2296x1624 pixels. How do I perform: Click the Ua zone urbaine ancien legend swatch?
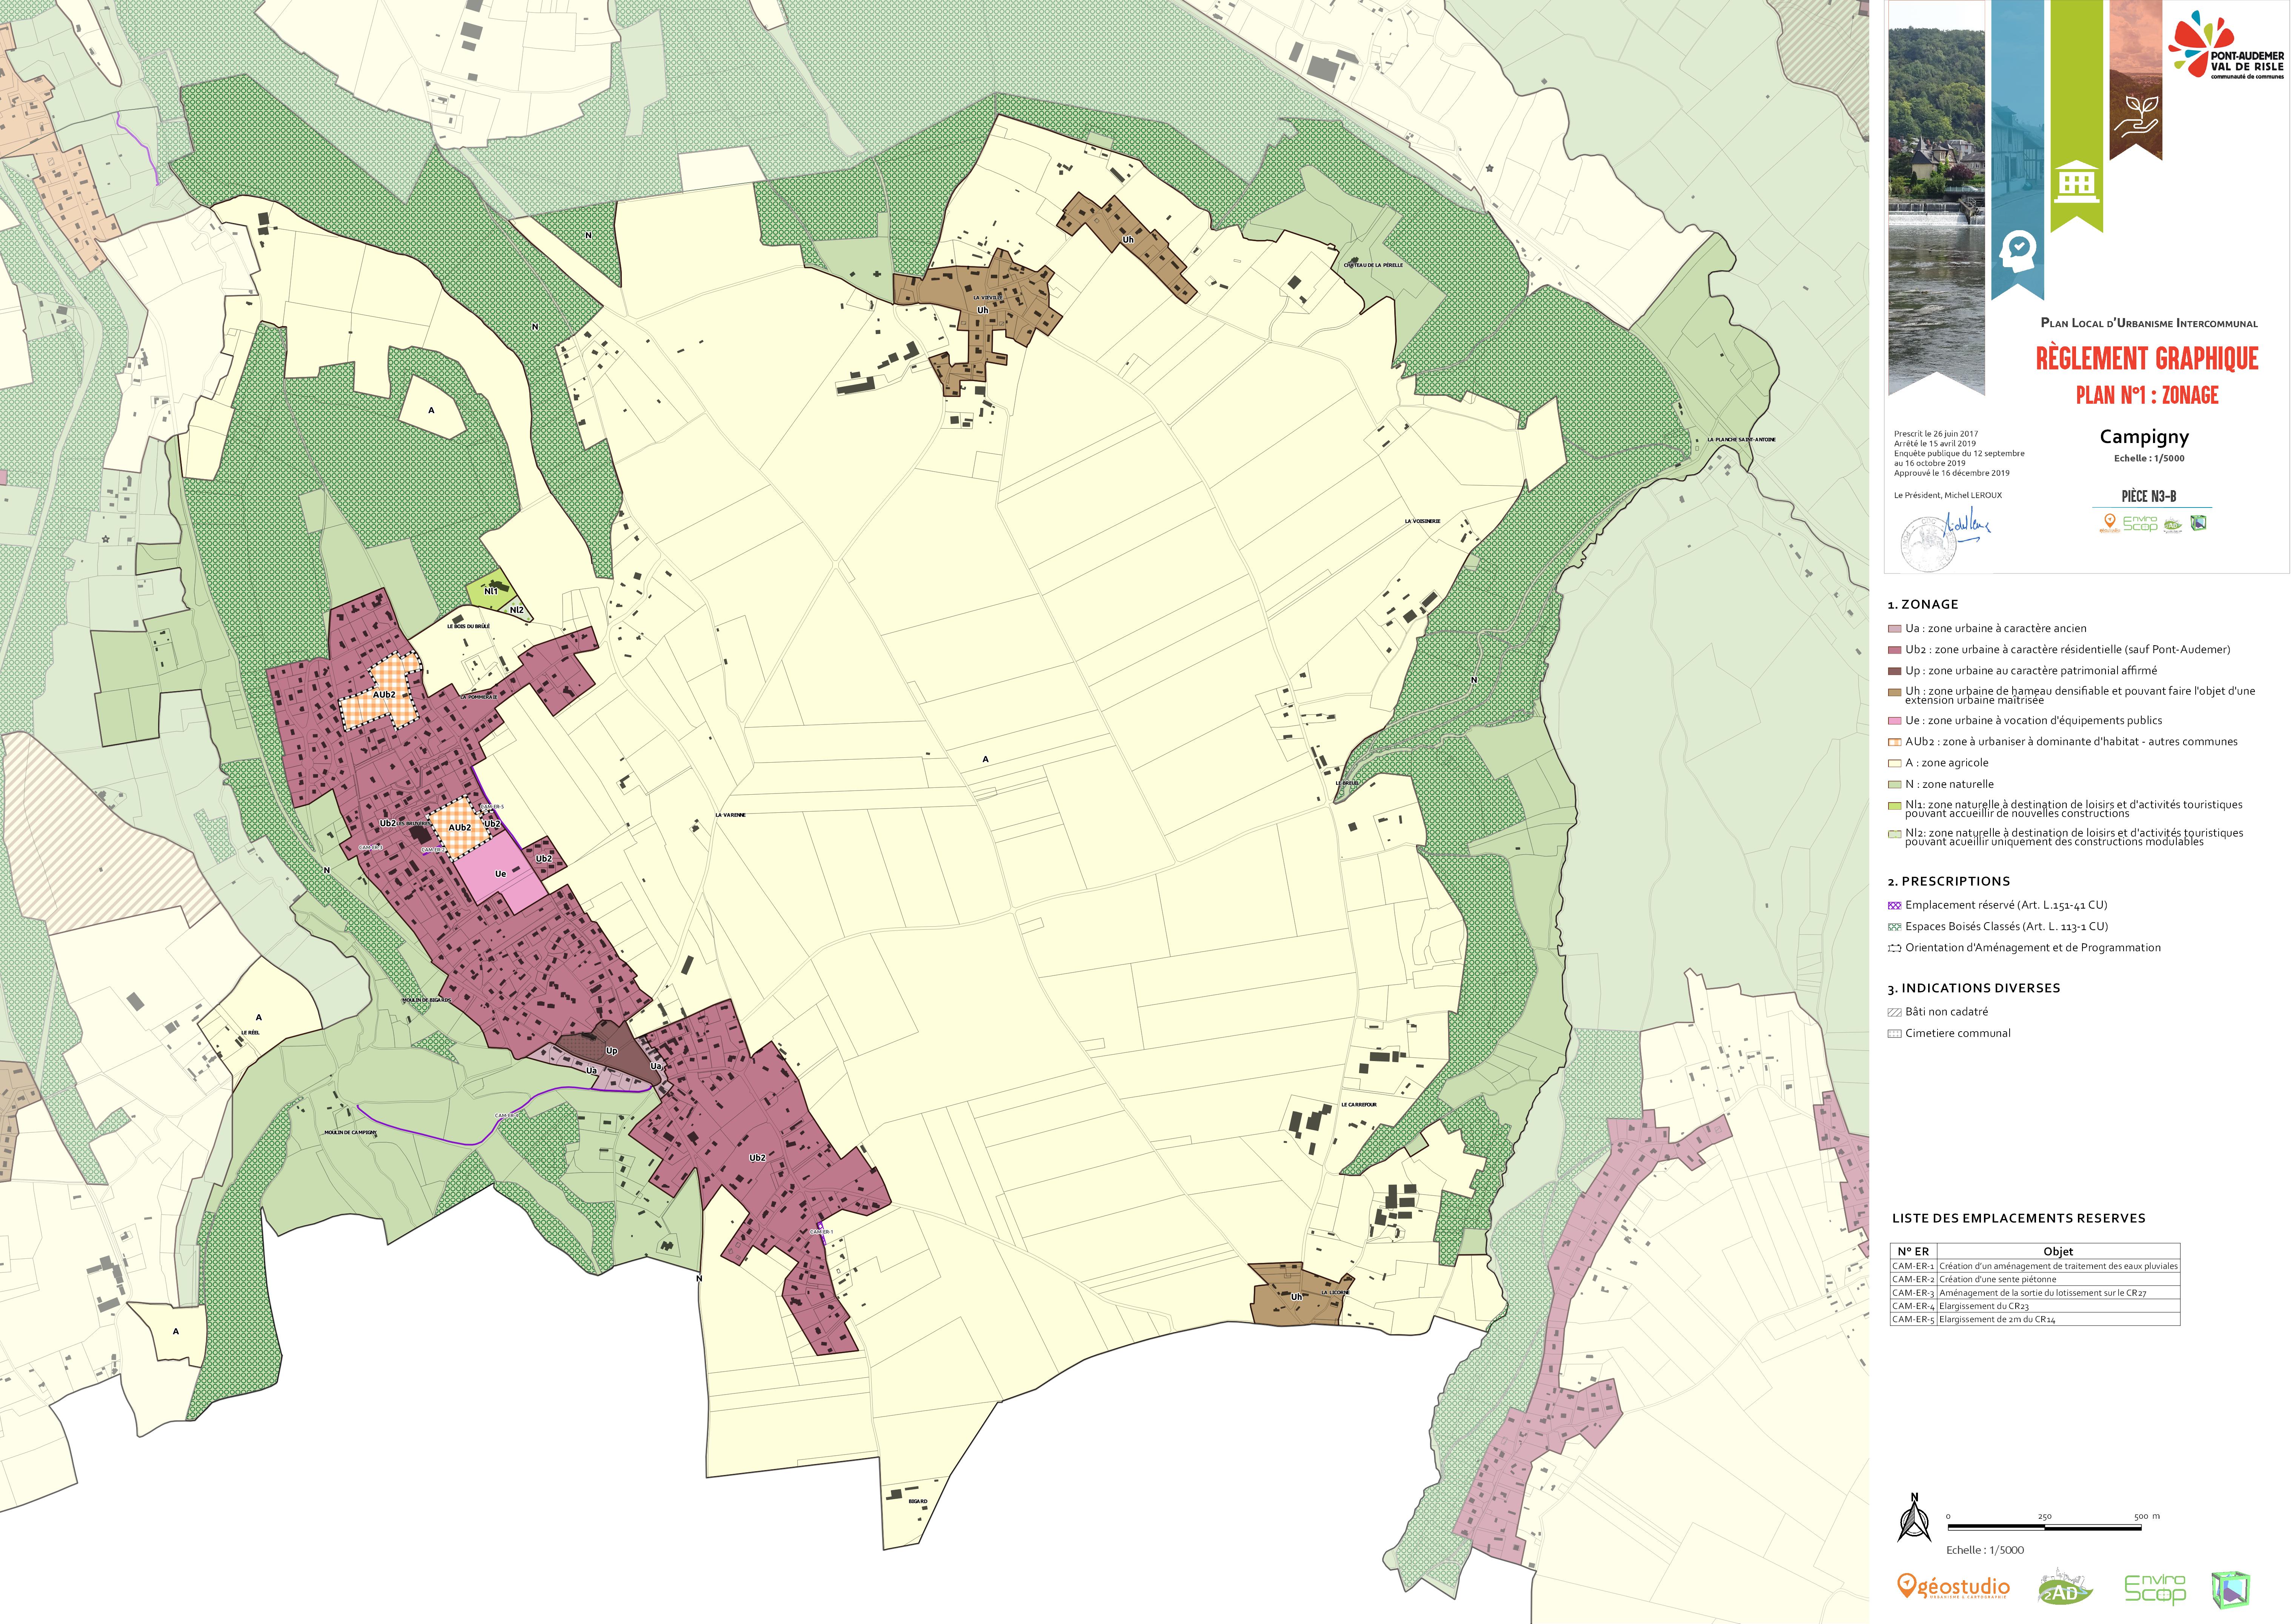pyautogui.click(x=1894, y=629)
